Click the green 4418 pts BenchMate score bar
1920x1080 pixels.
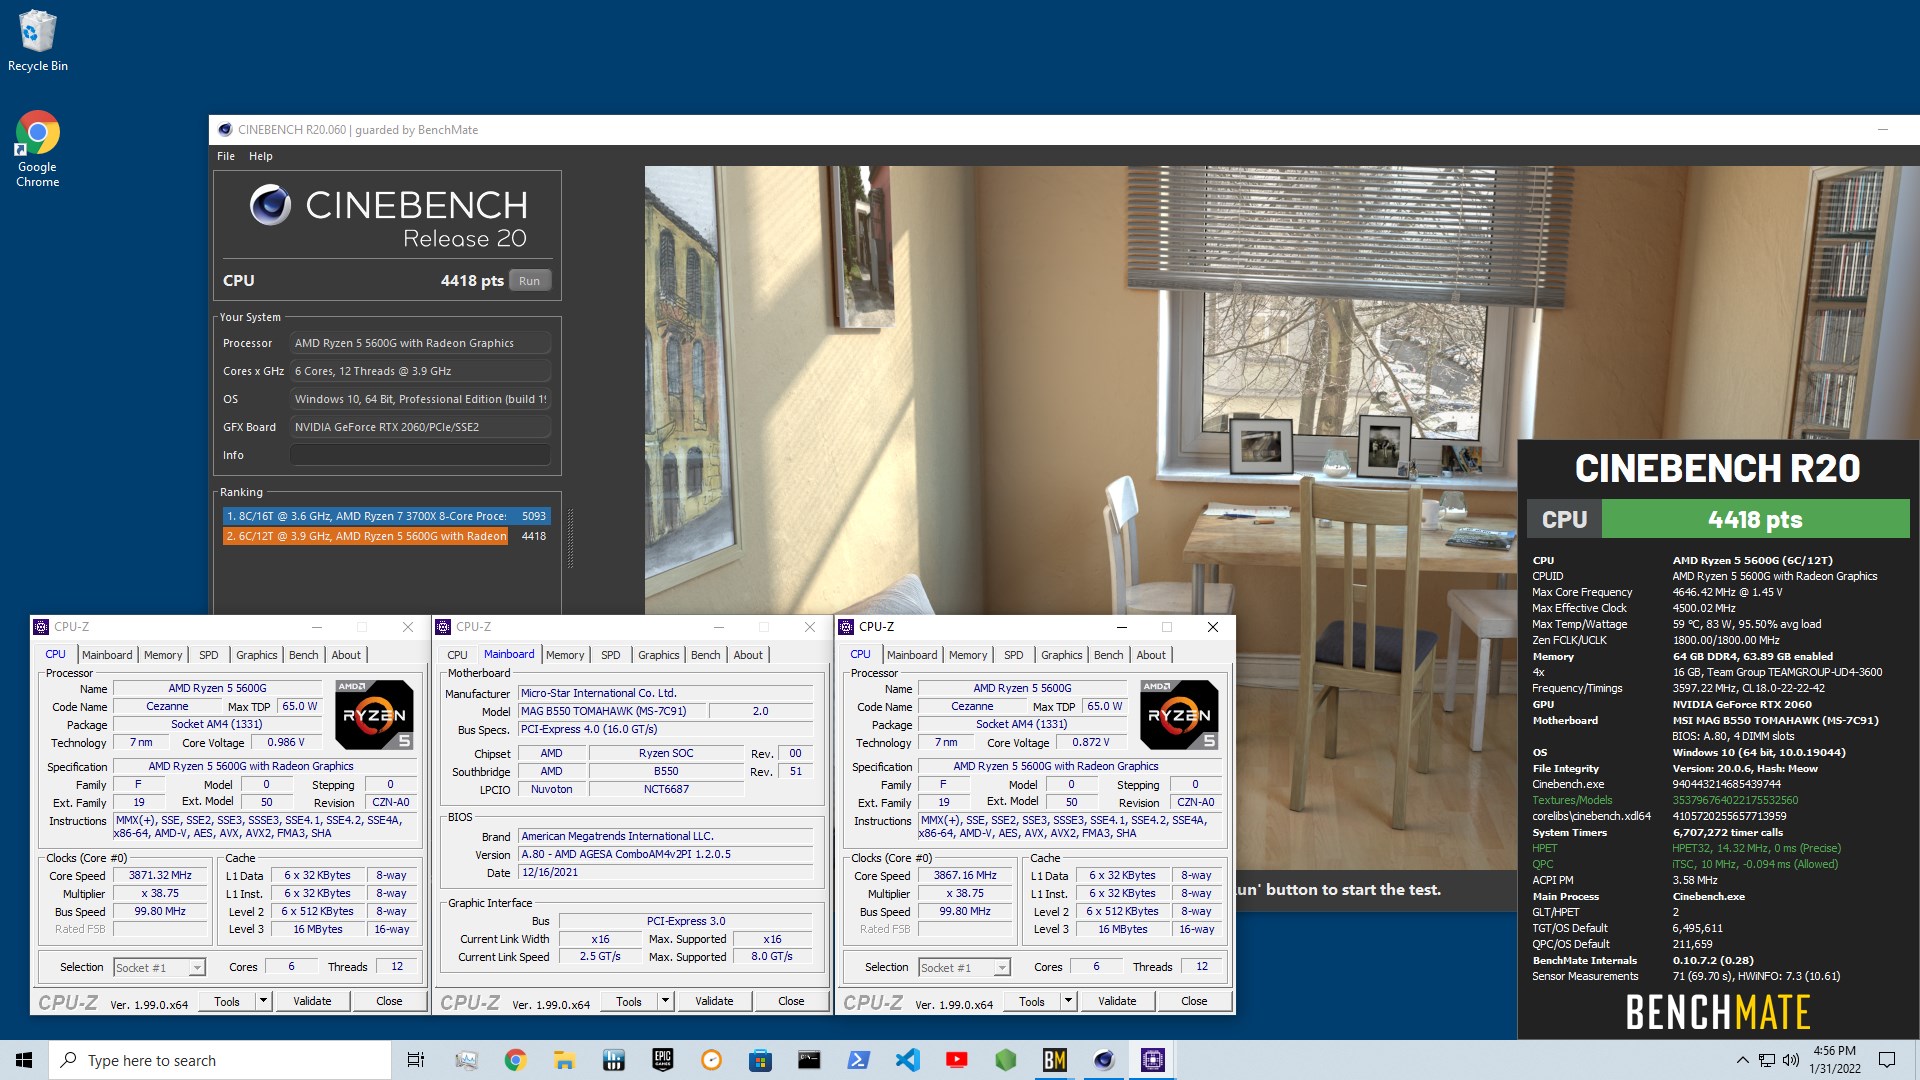[x=1755, y=519]
